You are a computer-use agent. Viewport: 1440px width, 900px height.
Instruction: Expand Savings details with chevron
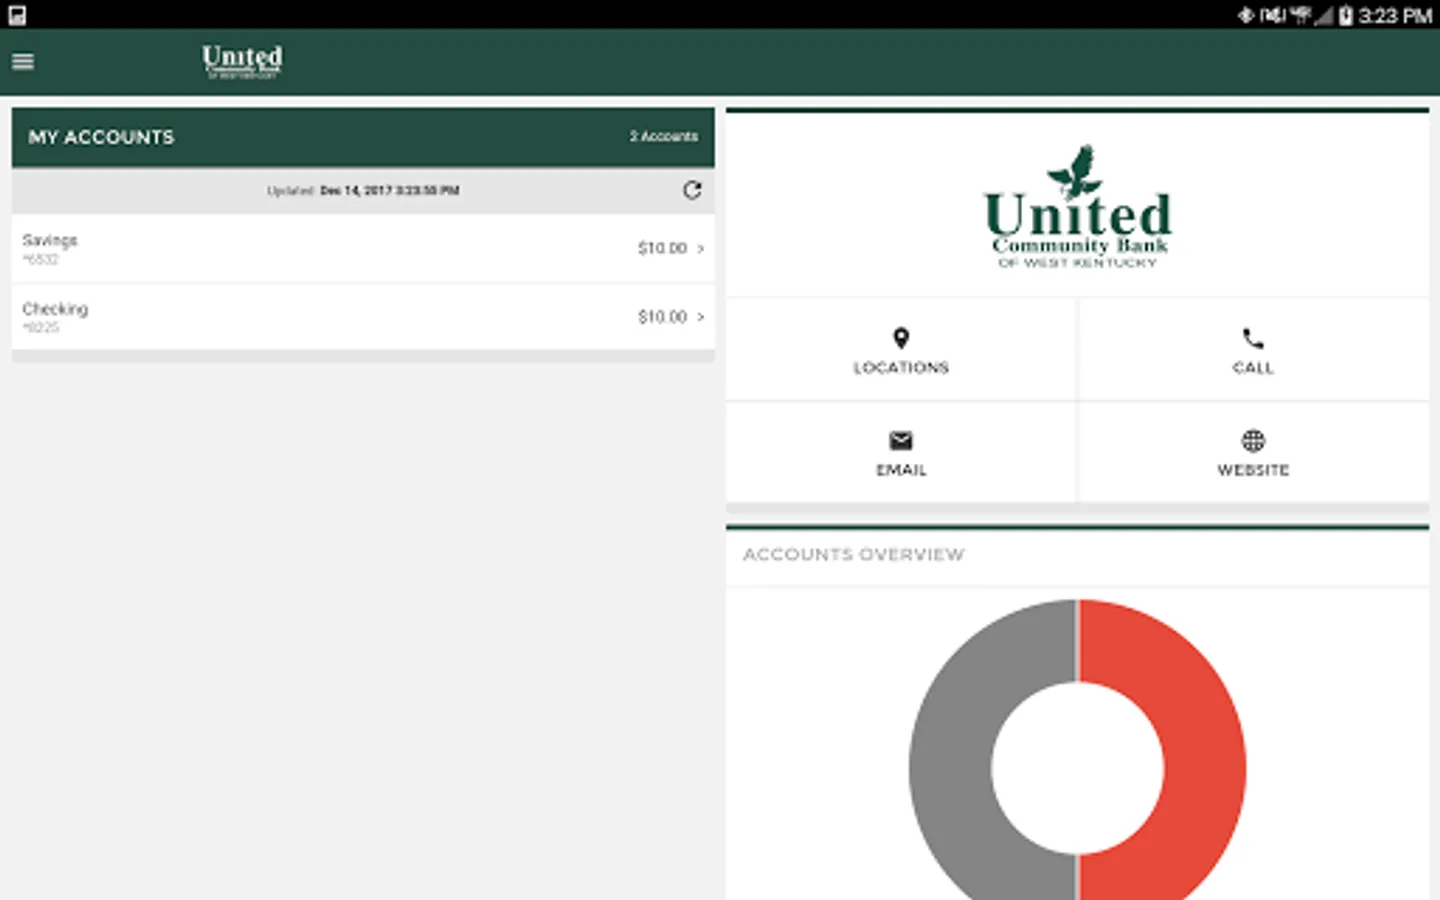point(701,248)
